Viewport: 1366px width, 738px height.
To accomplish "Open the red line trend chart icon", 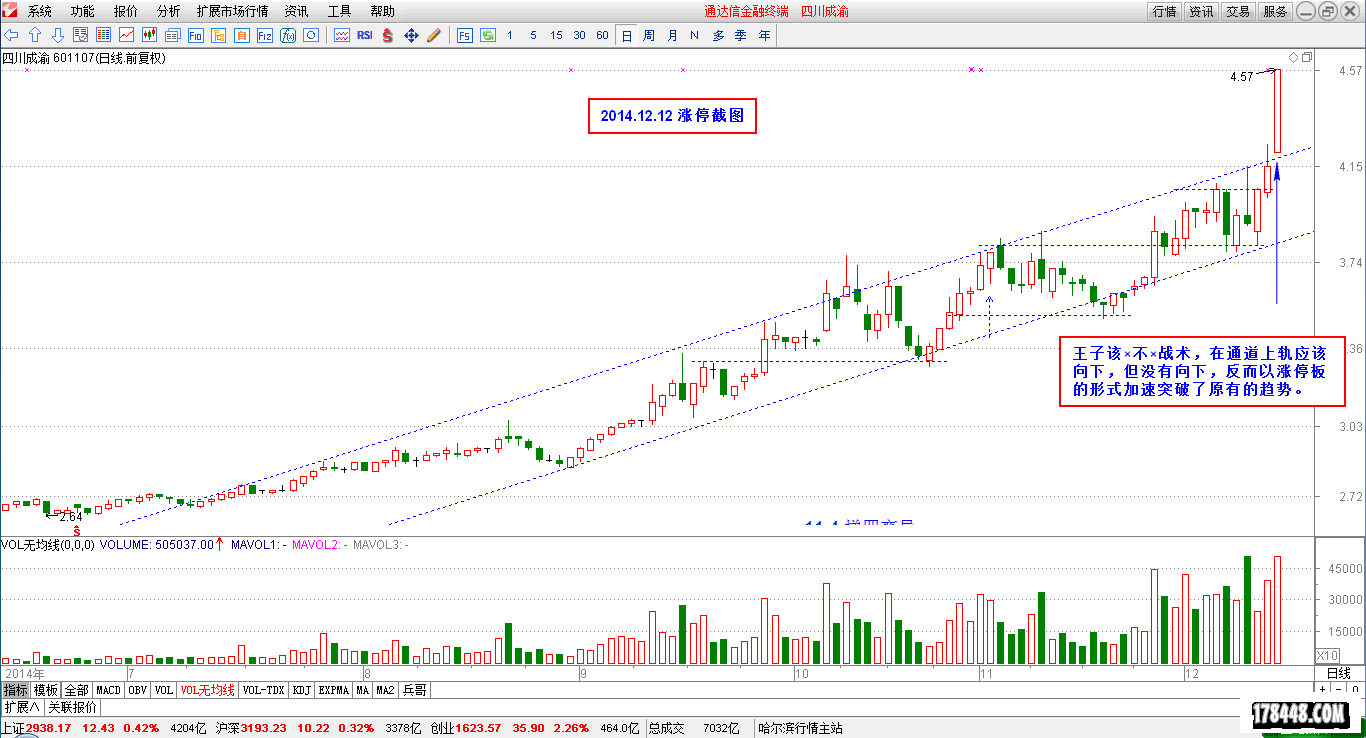I will (126, 35).
